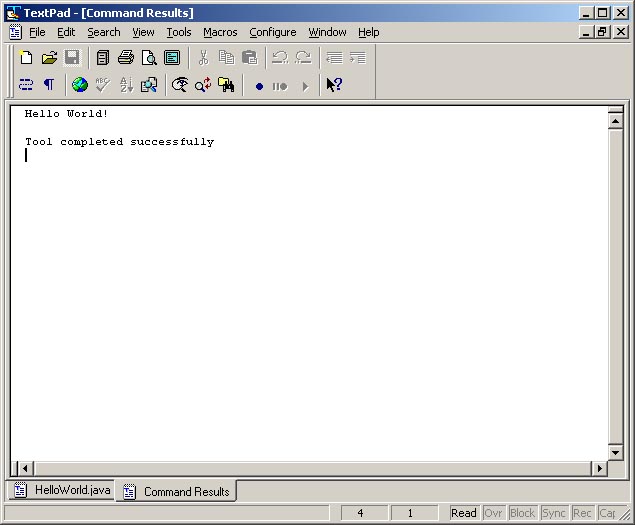This screenshot has width=635, height=525.
Task: Click the Open file folder icon
Action: click(x=49, y=58)
